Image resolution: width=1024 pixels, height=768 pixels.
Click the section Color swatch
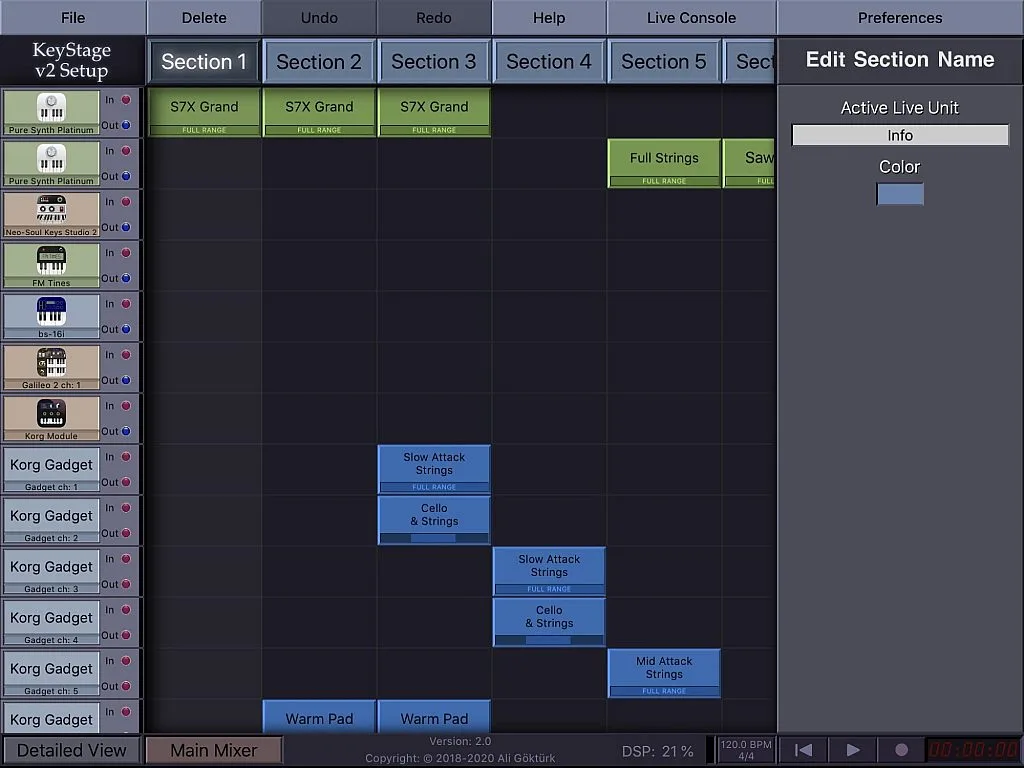coord(900,194)
